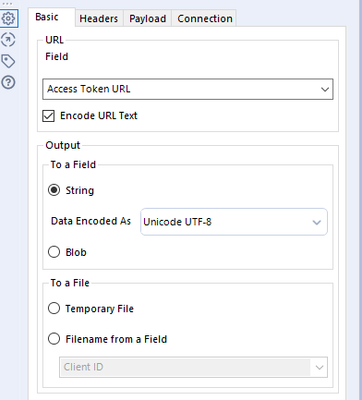Viewport: 362px width, 400px height.
Task: Select the String radio button
Action: tap(54, 190)
